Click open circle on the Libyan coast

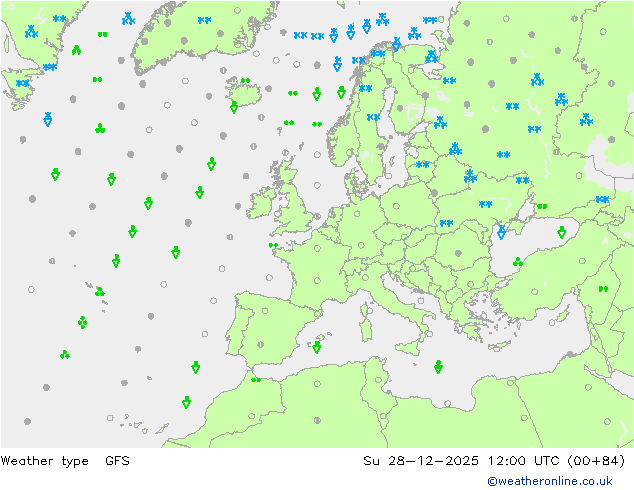[447, 403]
